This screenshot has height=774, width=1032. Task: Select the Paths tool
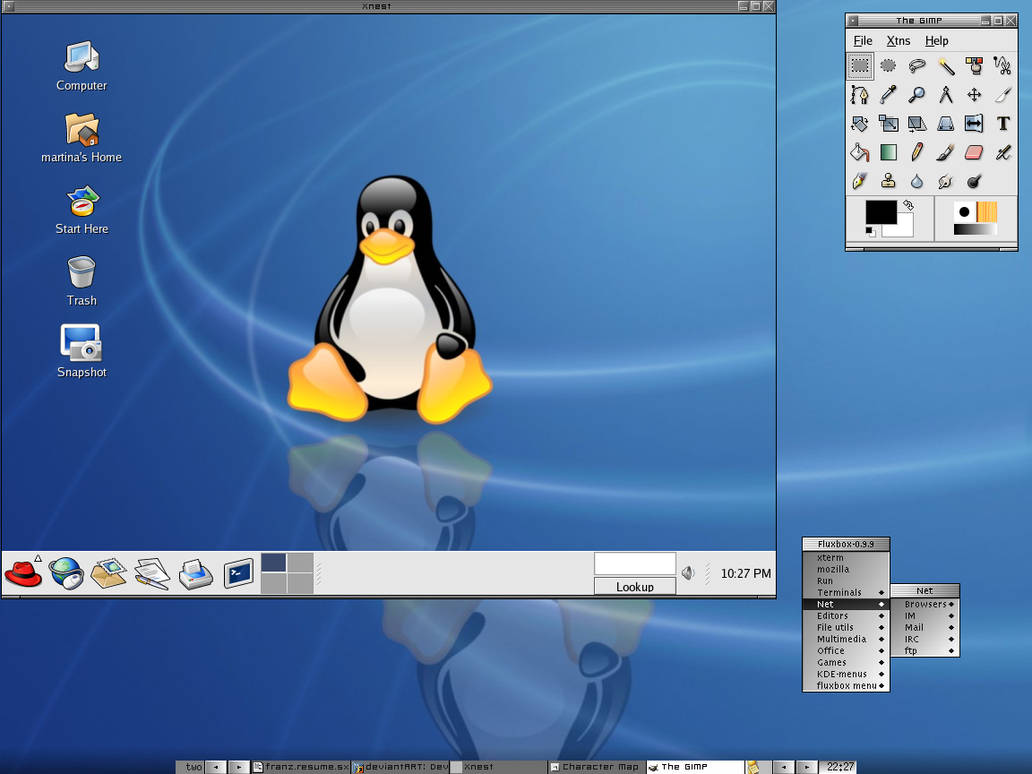point(860,95)
